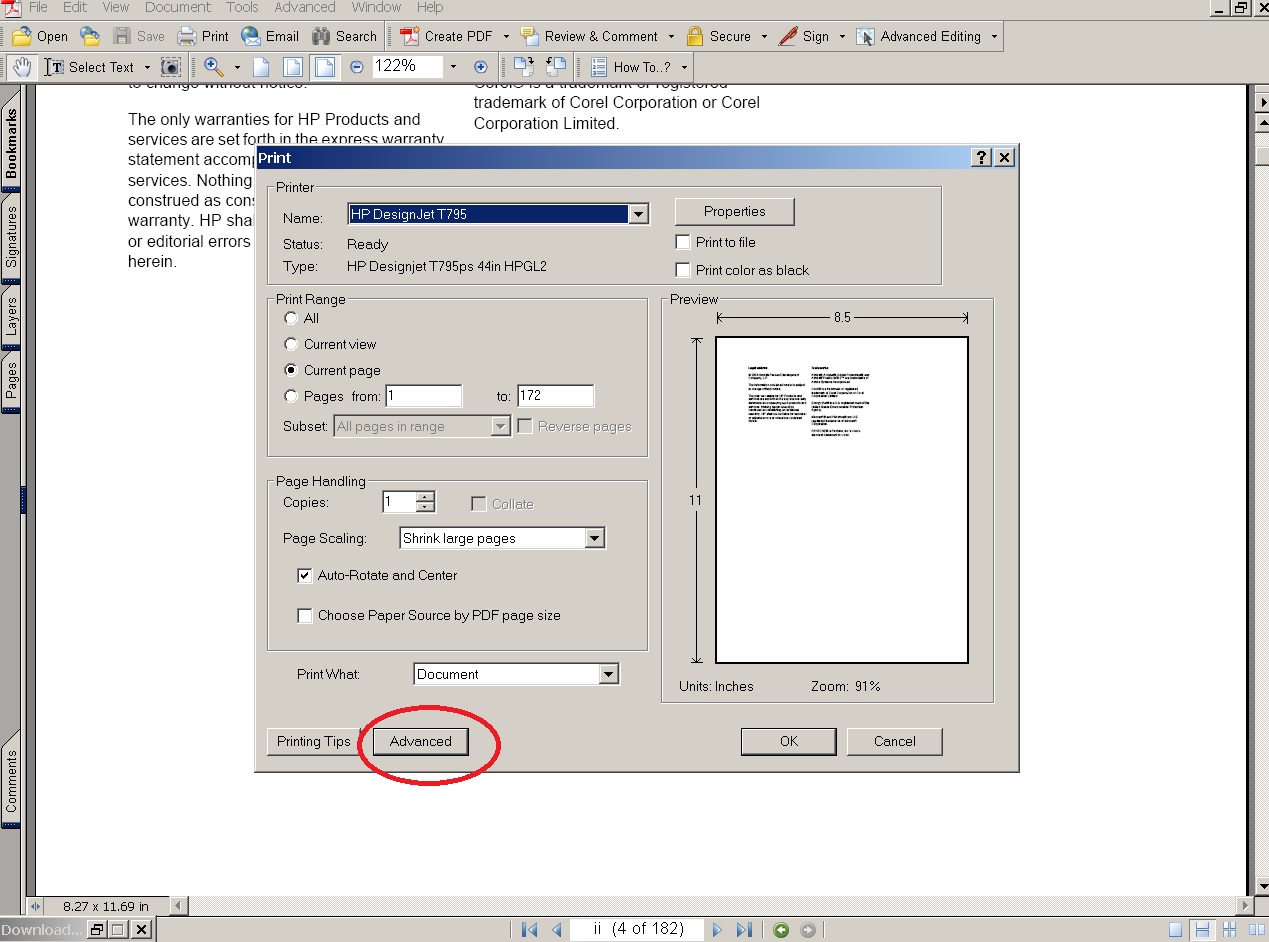1269x942 pixels.
Task: Expand the Sign dropdown arrow
Action: click(842, 36)
